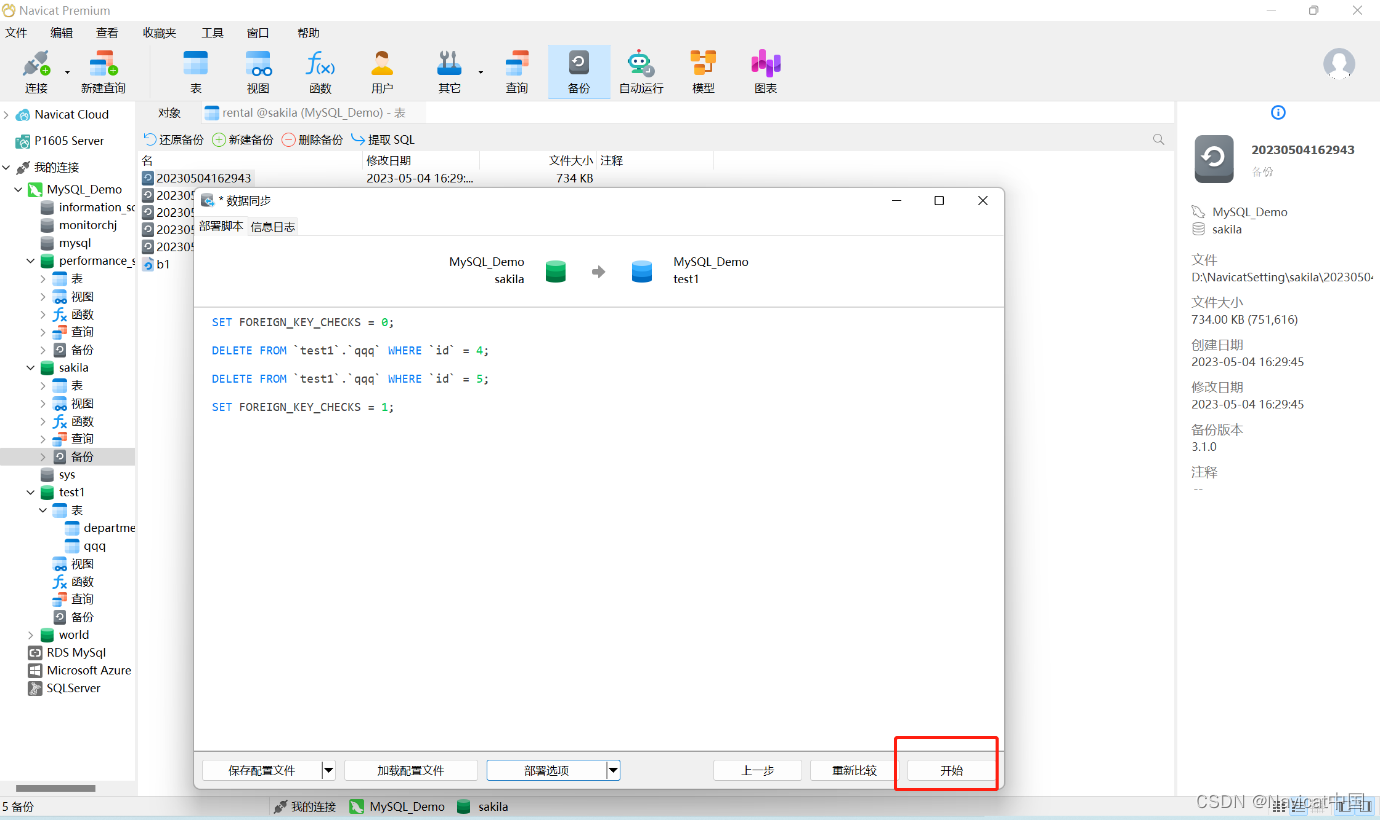The width and height of the screenshot is (1380, 820).
Task: Open dropdown arrow next to 保存配置文件
Action: point(328,771)
